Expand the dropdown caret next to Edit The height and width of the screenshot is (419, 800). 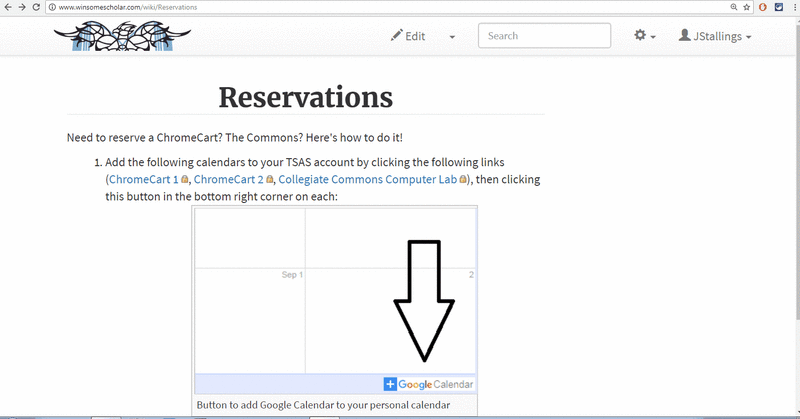coord(452,37)
